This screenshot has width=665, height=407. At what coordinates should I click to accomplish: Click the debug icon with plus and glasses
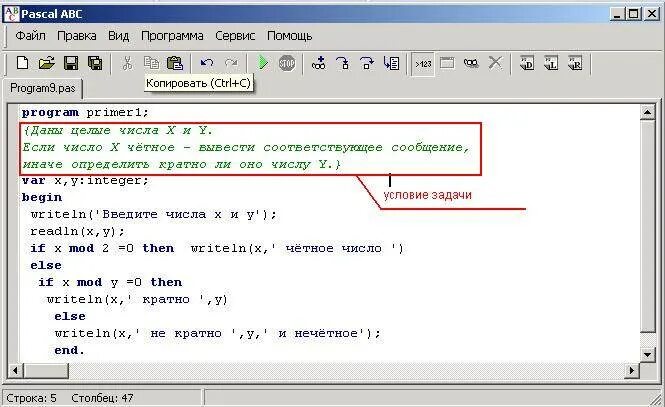click(x=319, y=63)
